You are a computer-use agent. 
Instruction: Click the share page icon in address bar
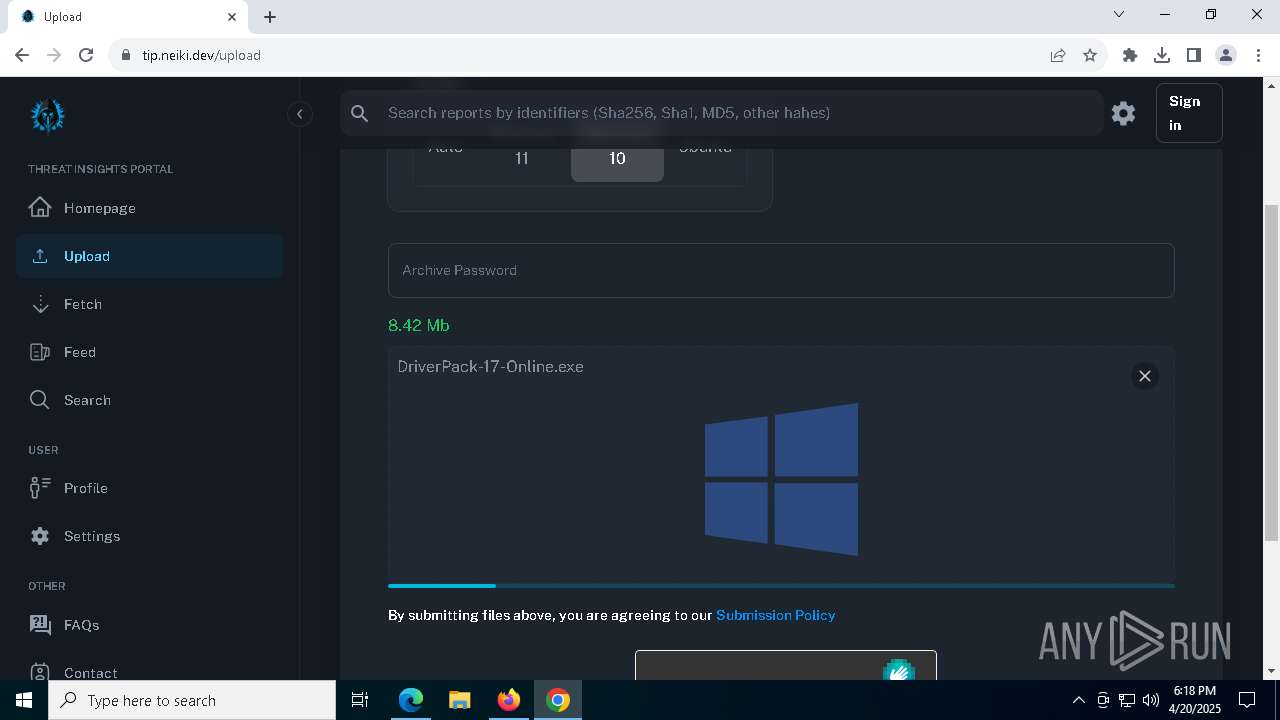pyautogui.click(x=1058, y=55)
